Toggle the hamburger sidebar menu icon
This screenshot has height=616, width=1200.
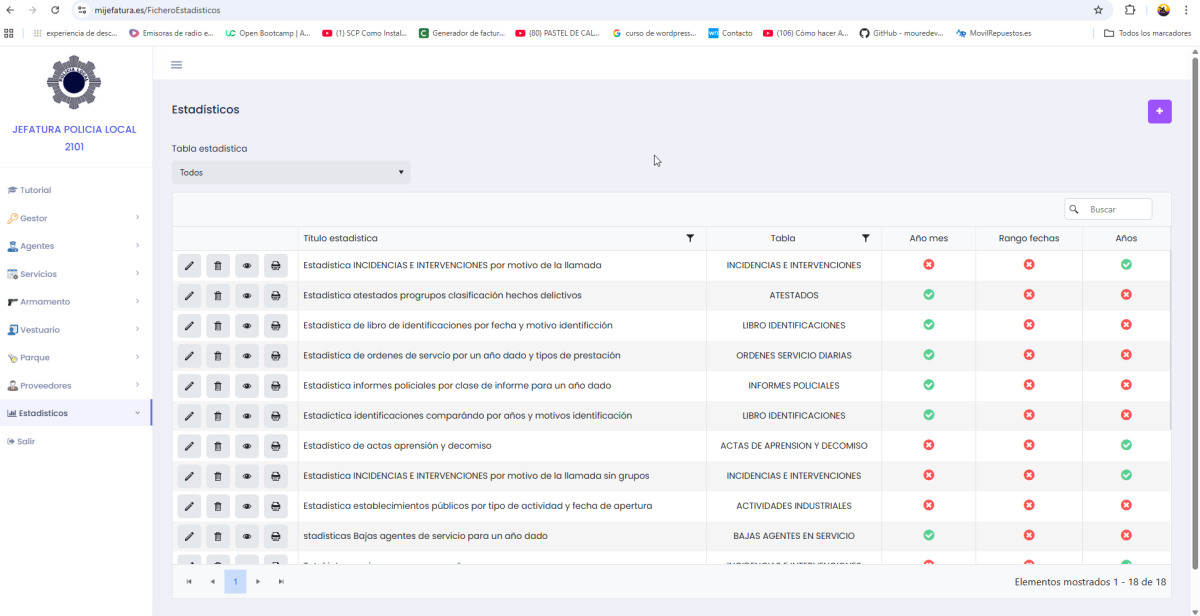tap(177, 65)
